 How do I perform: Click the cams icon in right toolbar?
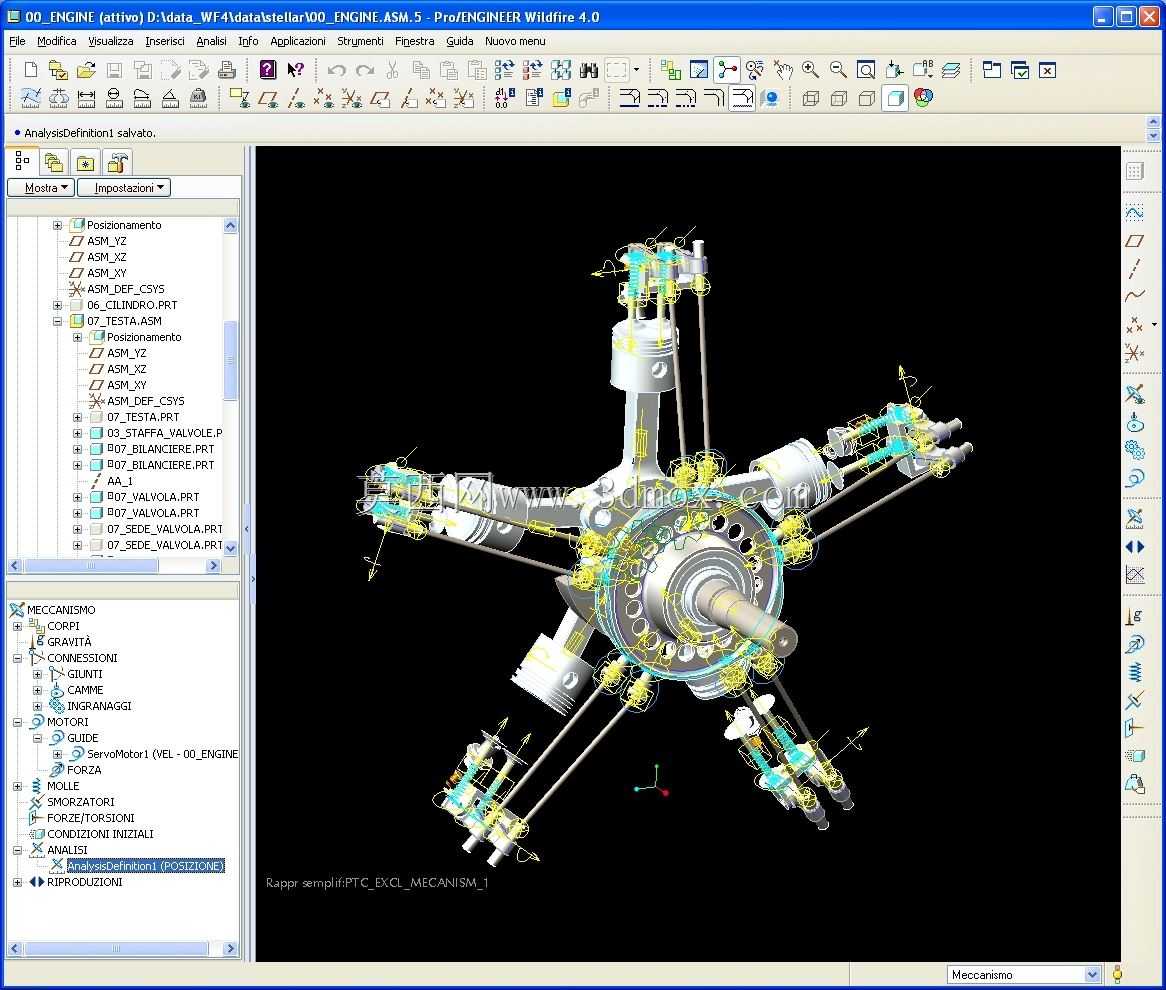(x=1135, y=422)
